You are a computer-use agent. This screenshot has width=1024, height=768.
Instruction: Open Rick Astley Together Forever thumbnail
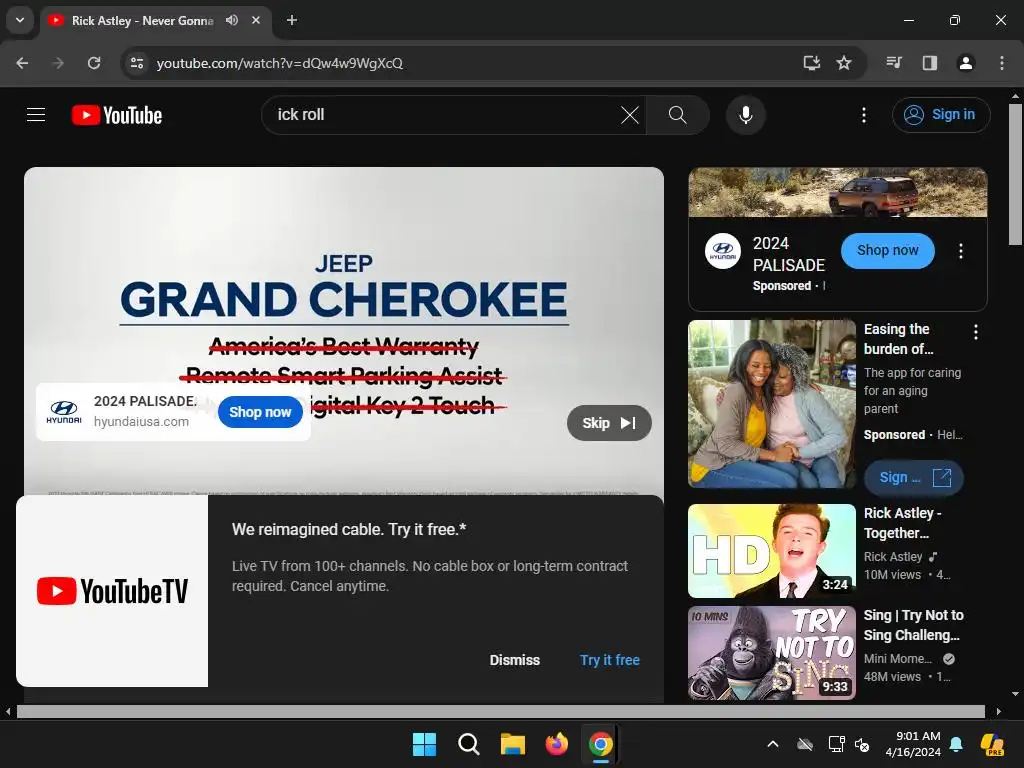771,551
